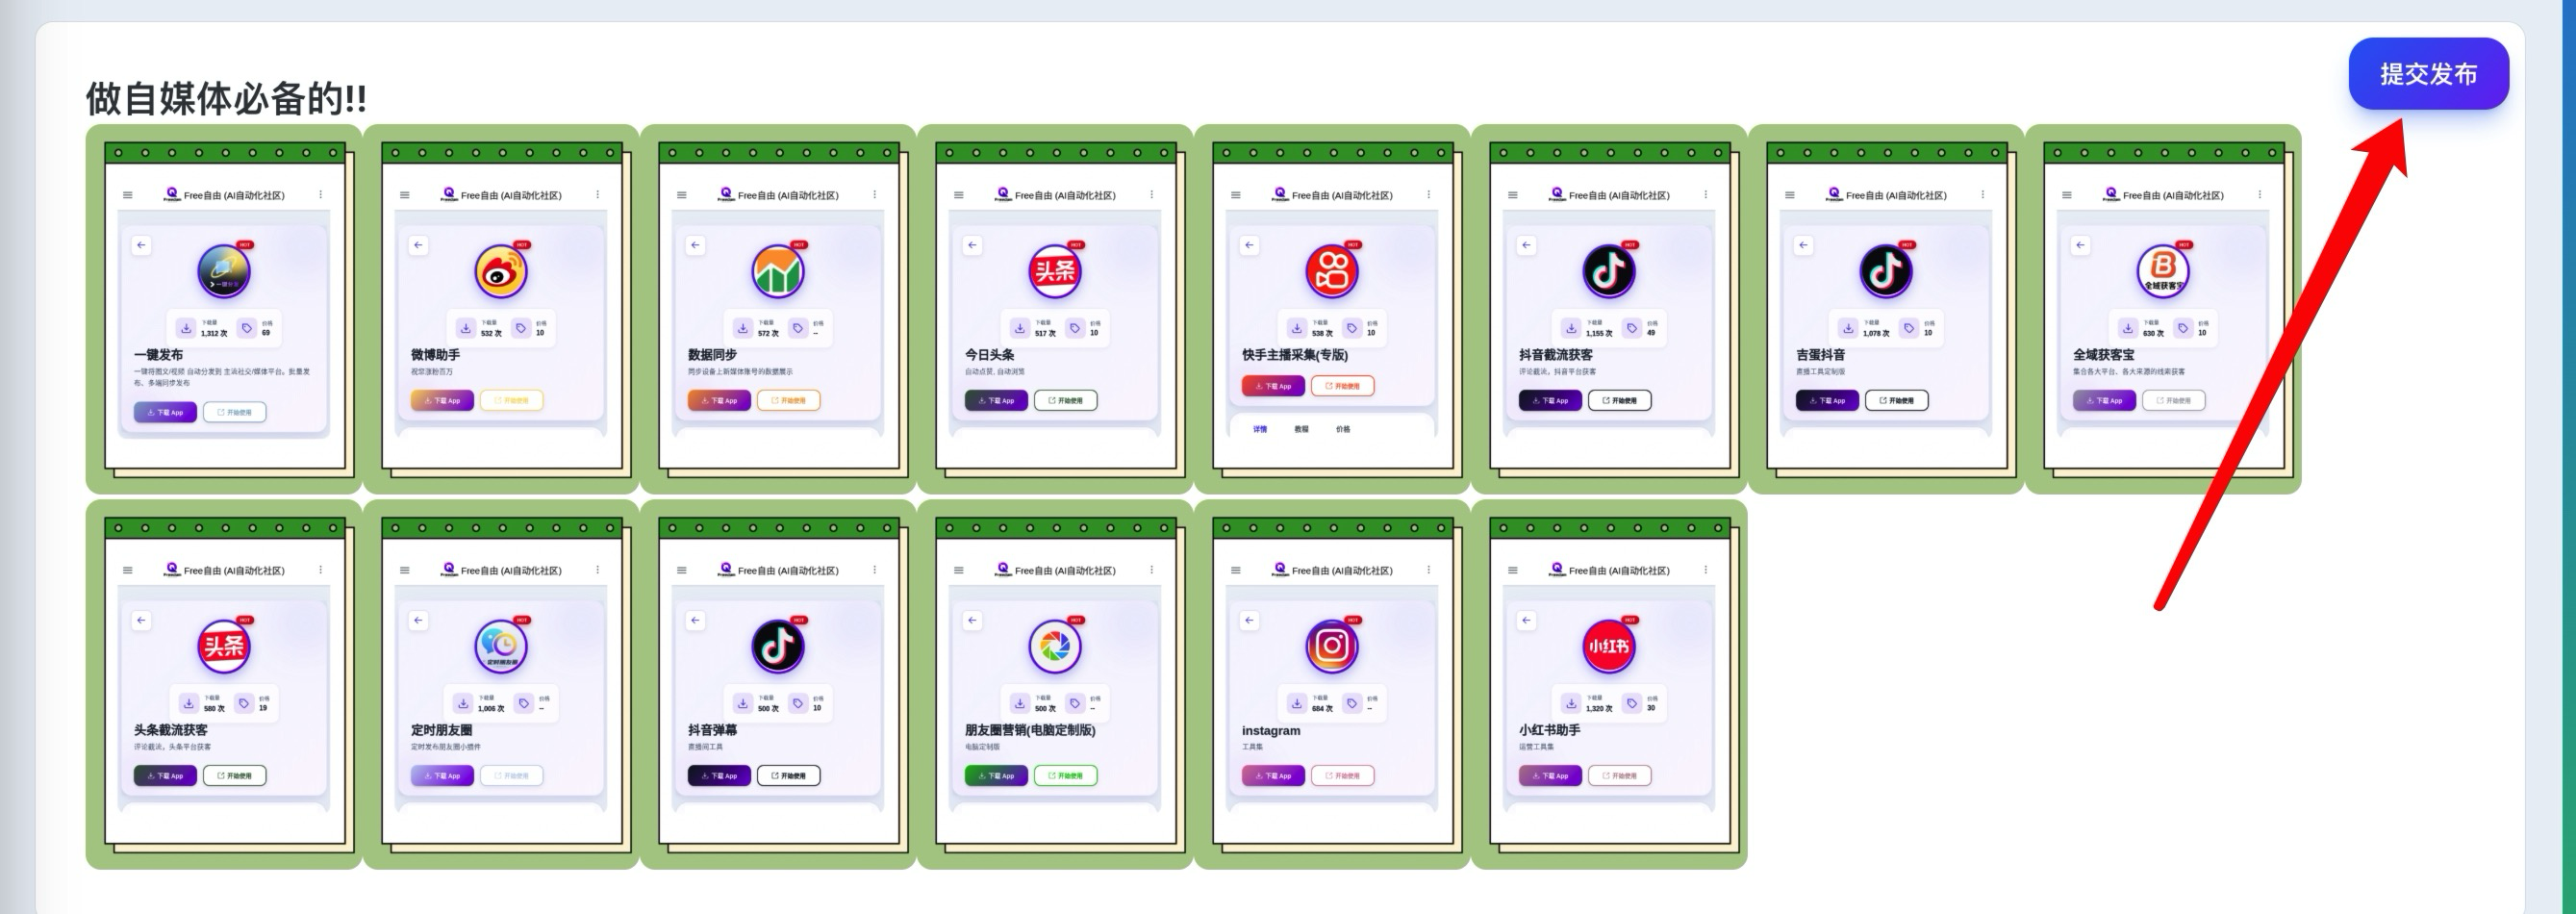Click the 小红书 red logo icon

[1608, 646]
